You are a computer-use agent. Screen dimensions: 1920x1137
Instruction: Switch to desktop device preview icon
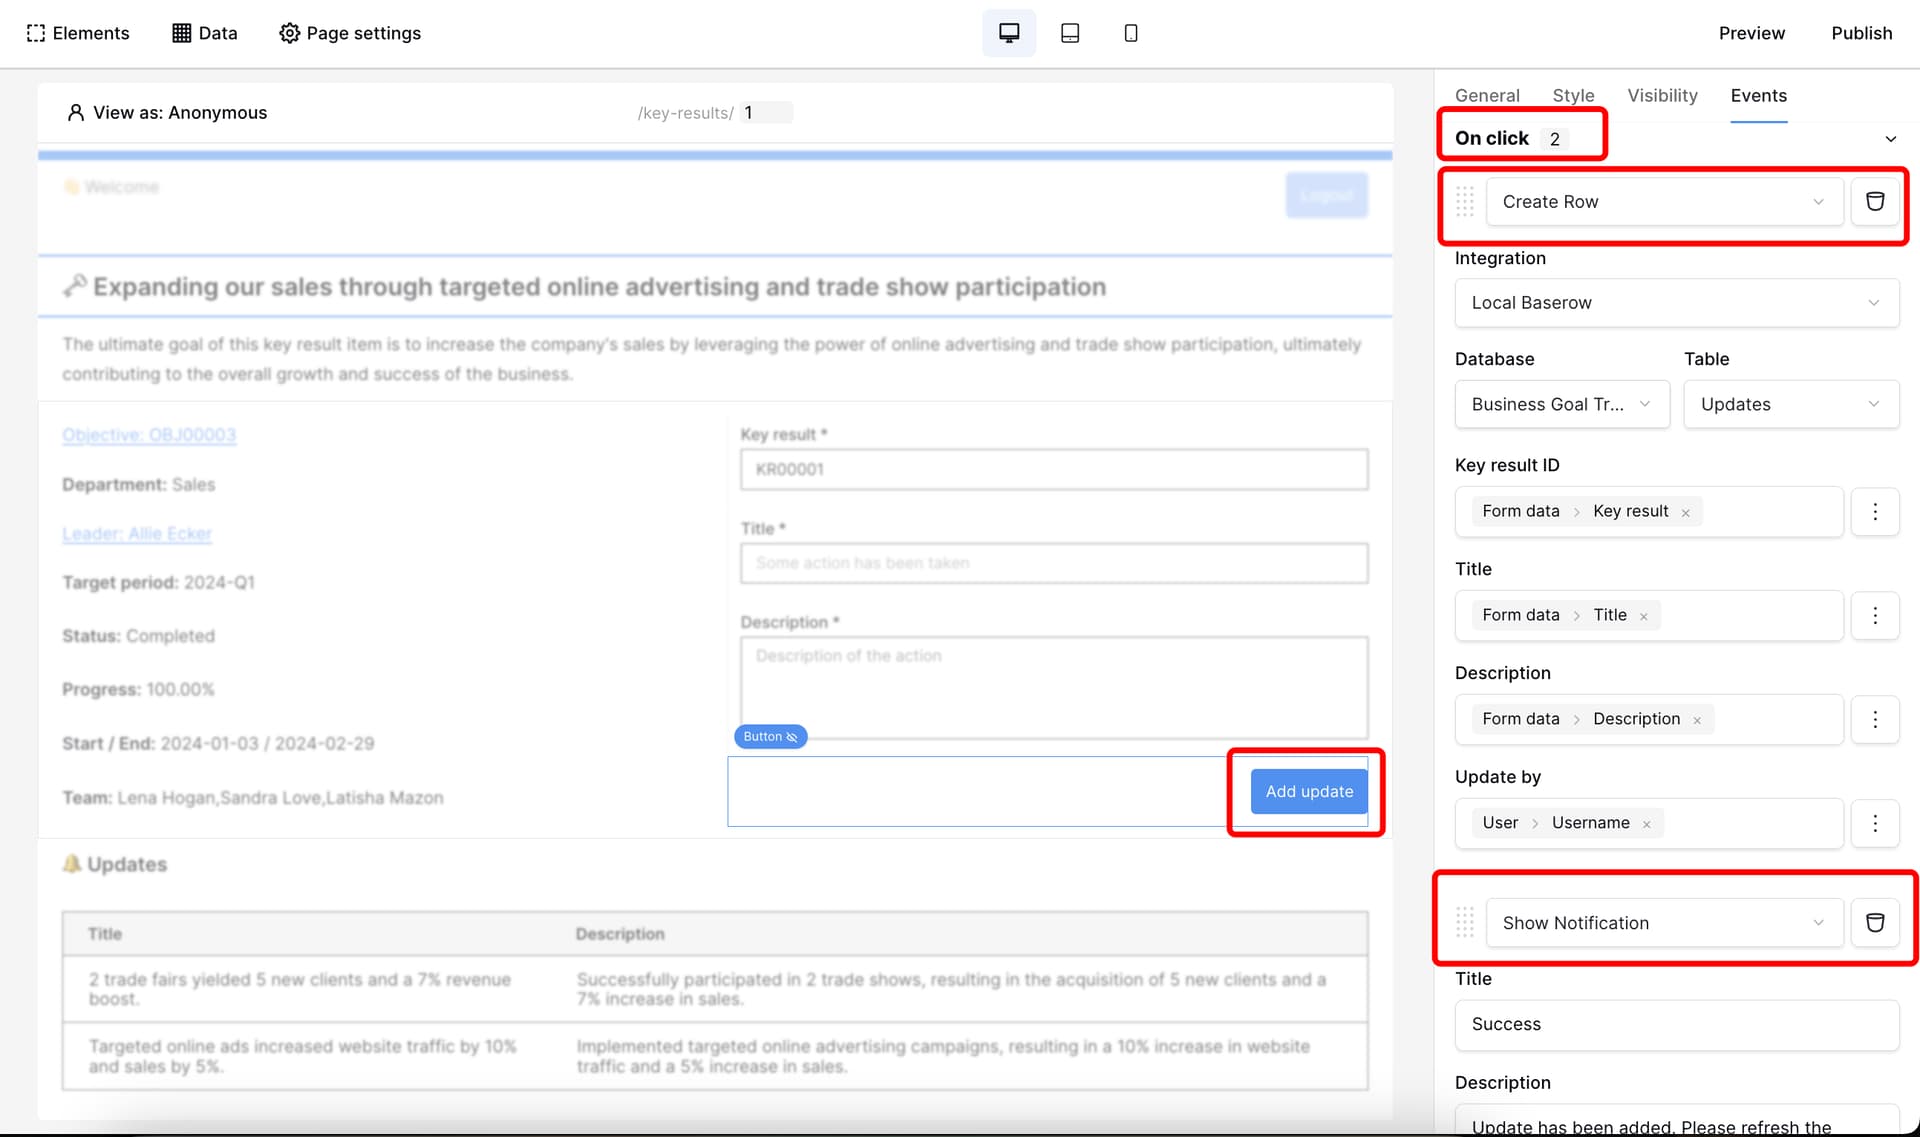[x=1009, y=33]
